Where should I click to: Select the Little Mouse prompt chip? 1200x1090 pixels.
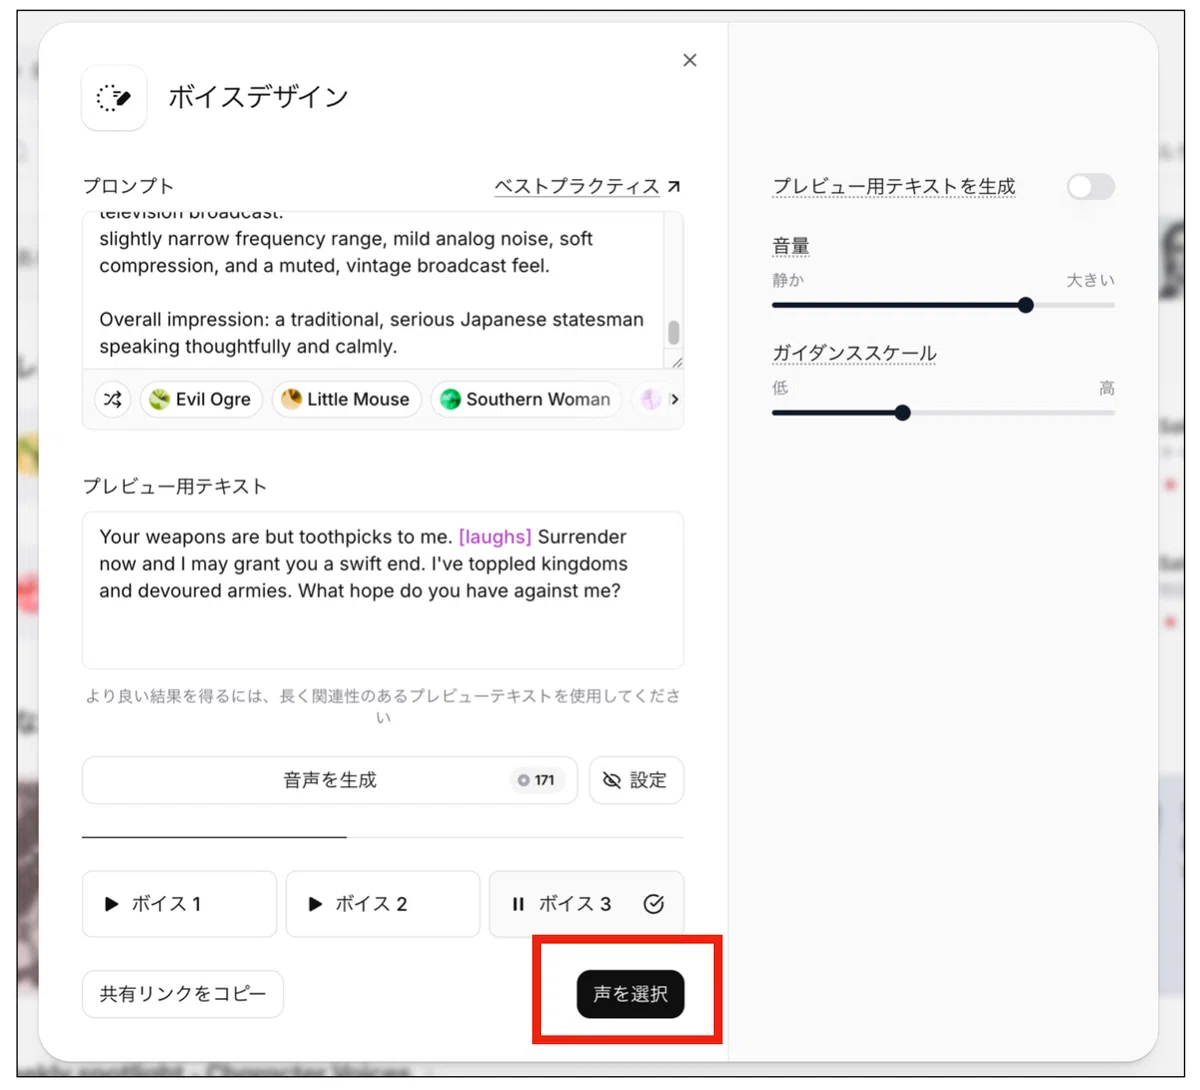point(347,399)
